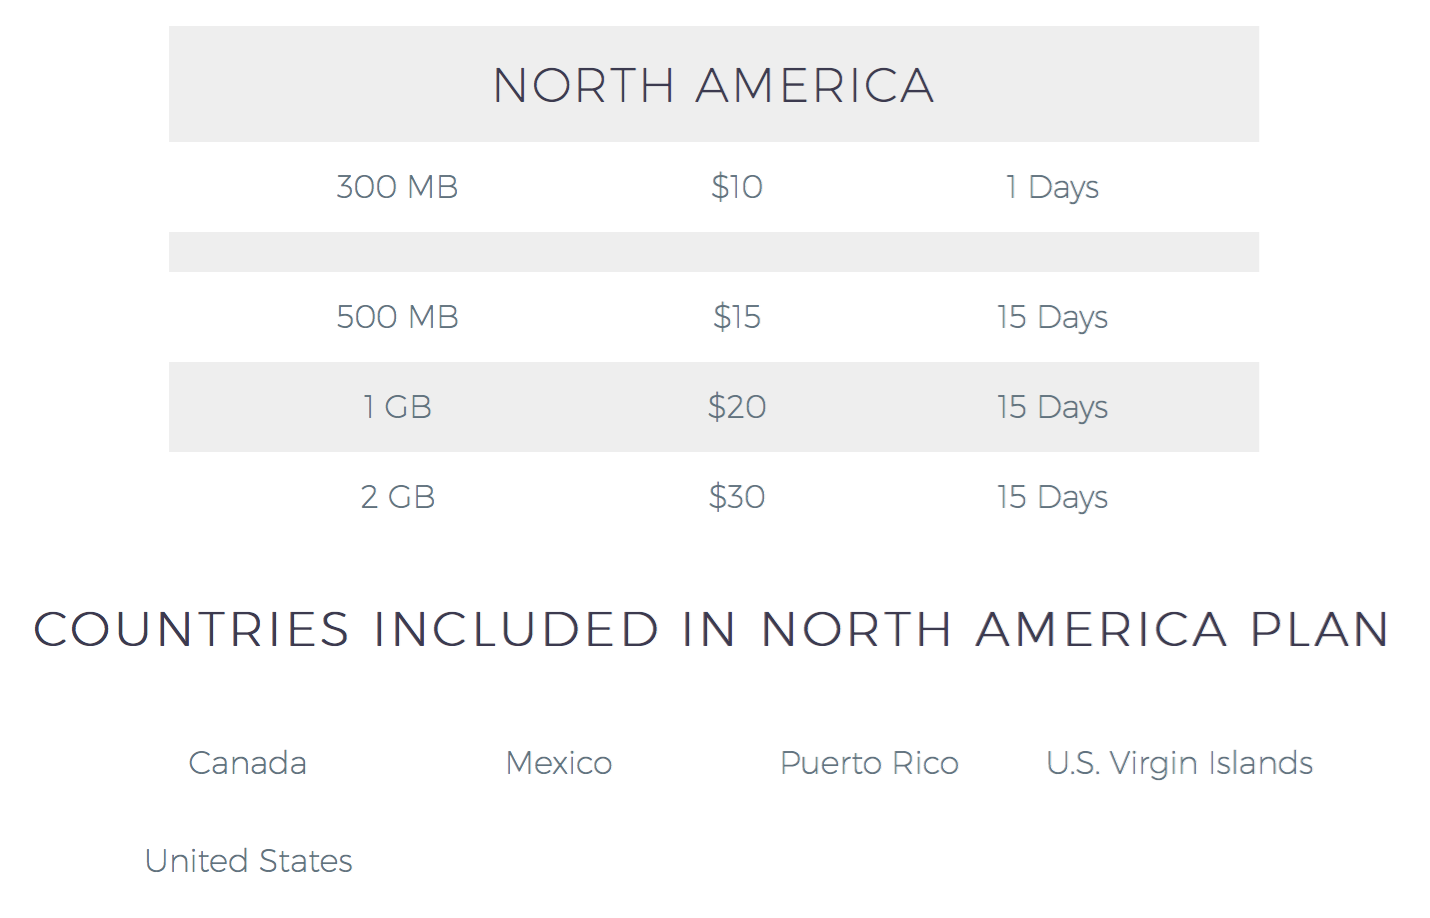Click 15 Days in the 2 GB row
This screenshot has height=918, width=1430.
(x=1052, y=497)
